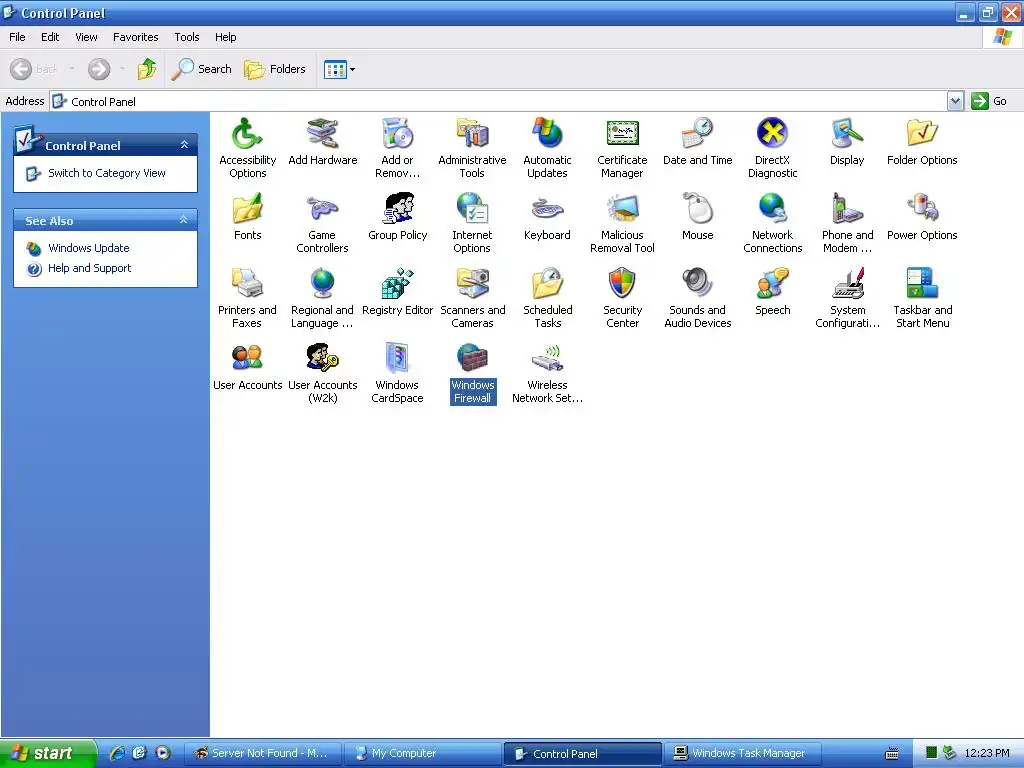Viewport: 1024px width, 768px height.
Task: Toggle the Folders pane button
Action: point(275,69)
